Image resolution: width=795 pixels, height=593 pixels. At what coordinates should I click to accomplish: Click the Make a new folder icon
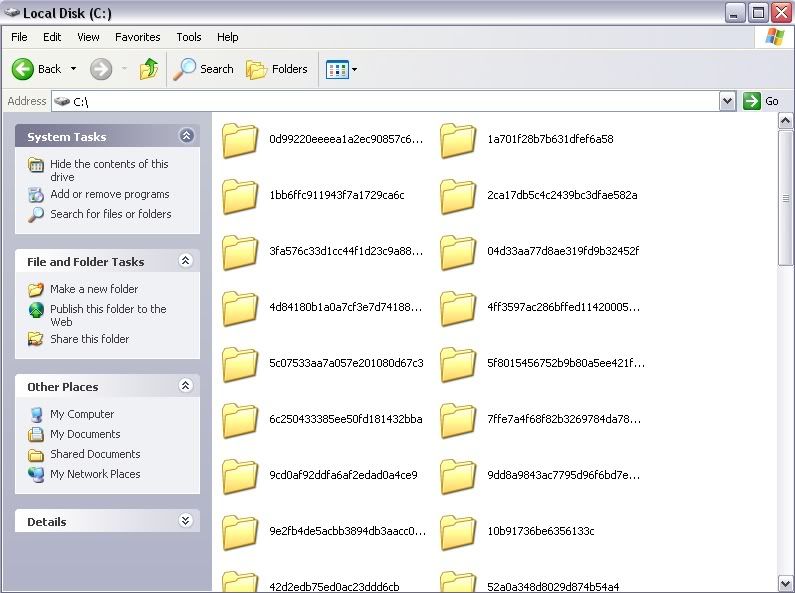[35, 289]
